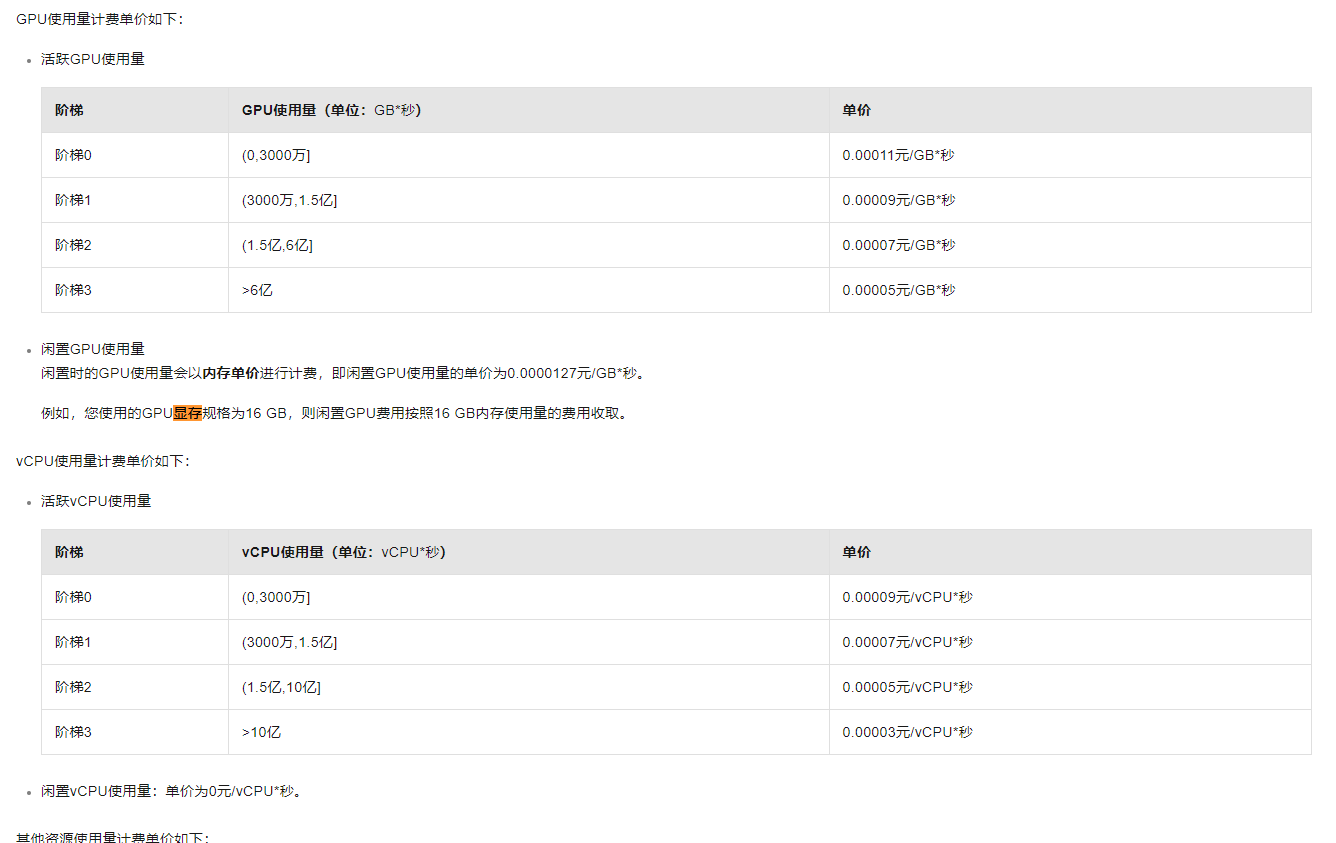Screen dimensions: 1336x843
Task: Select the 0.00007元/vCPU*秒 price cell
Action: [x=907, y=642]
